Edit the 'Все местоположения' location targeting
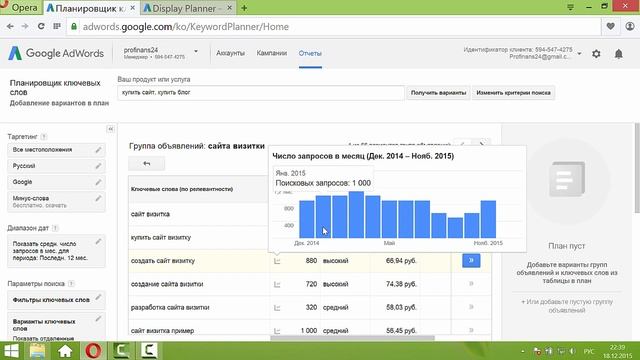The height and width of the screenshot is (360, 640). (98, 150)
